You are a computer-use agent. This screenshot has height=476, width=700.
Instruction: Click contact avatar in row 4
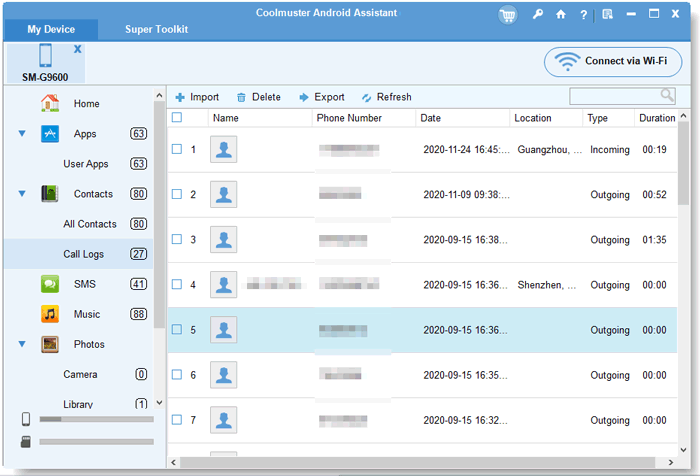pyautogui.click(x=224, y=284)
